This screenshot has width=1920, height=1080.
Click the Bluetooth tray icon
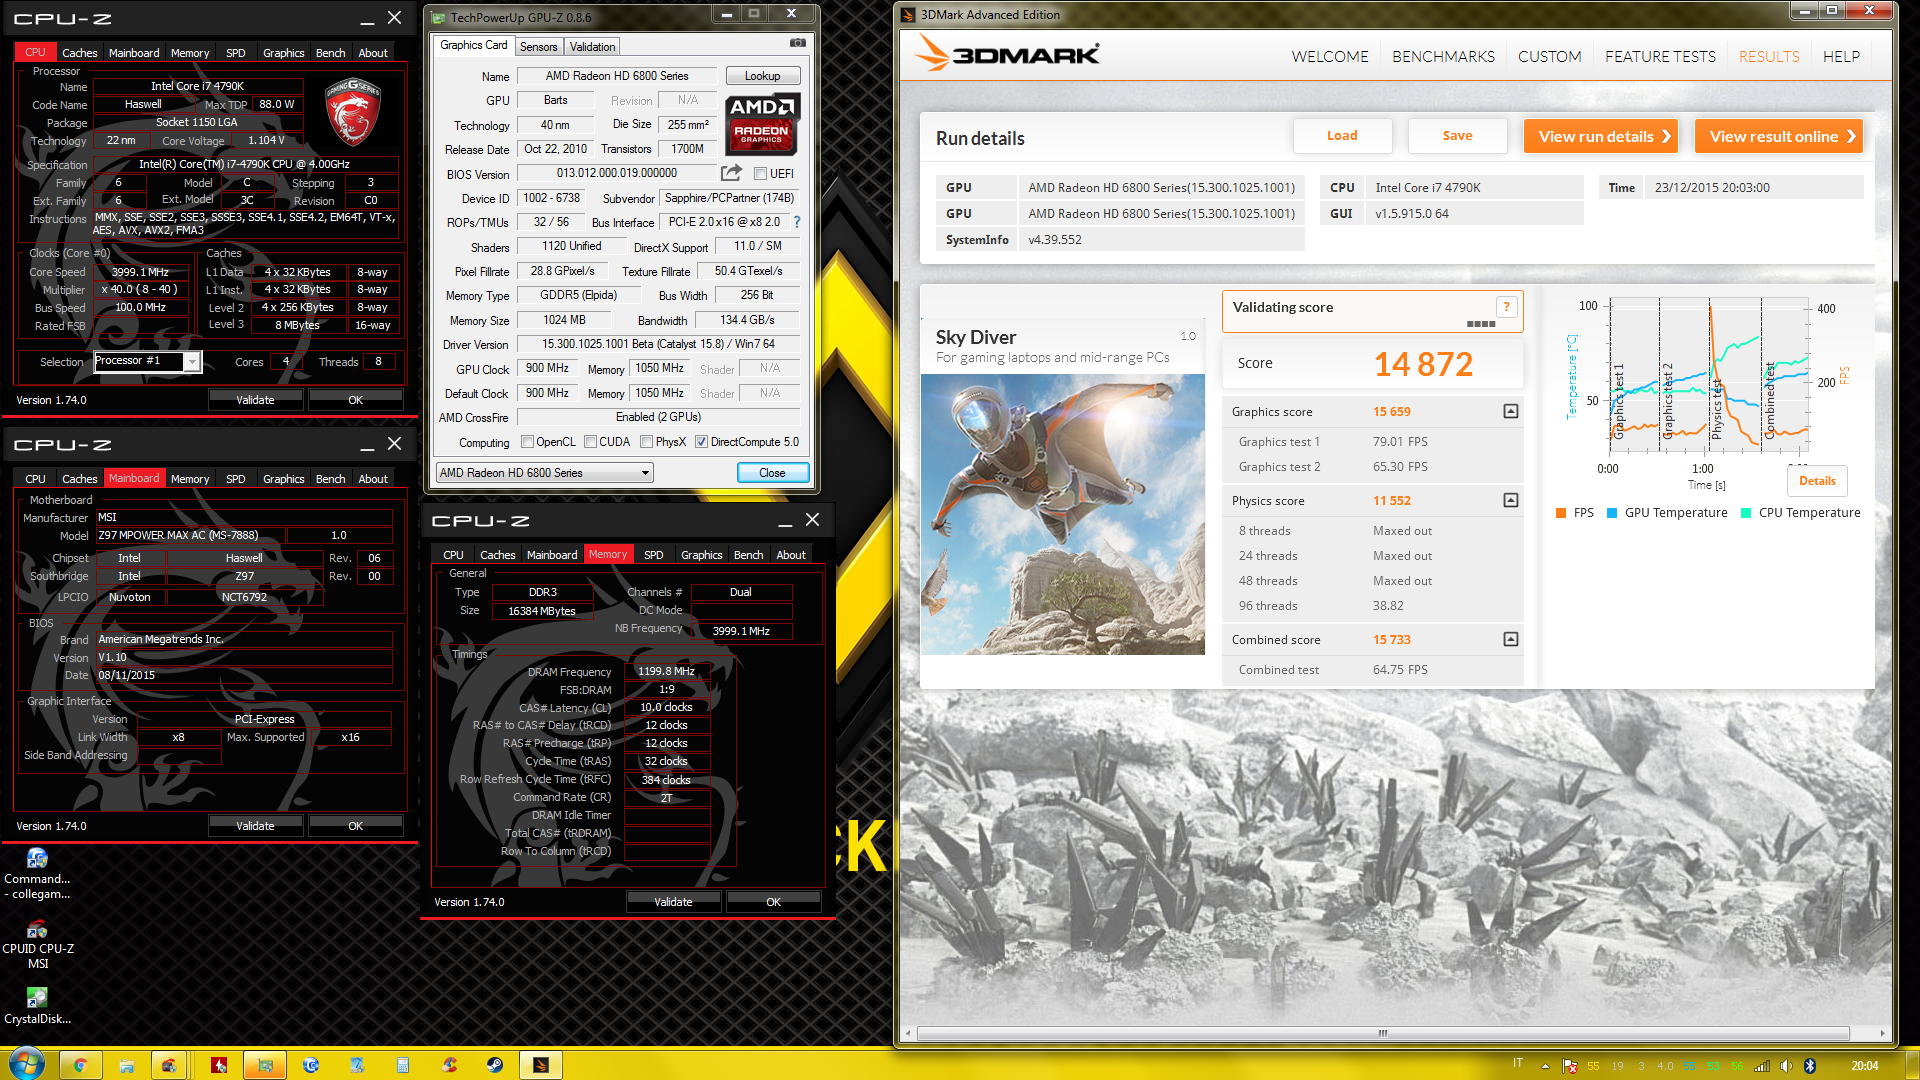pyautogui.click(x=1809, y=1066)
